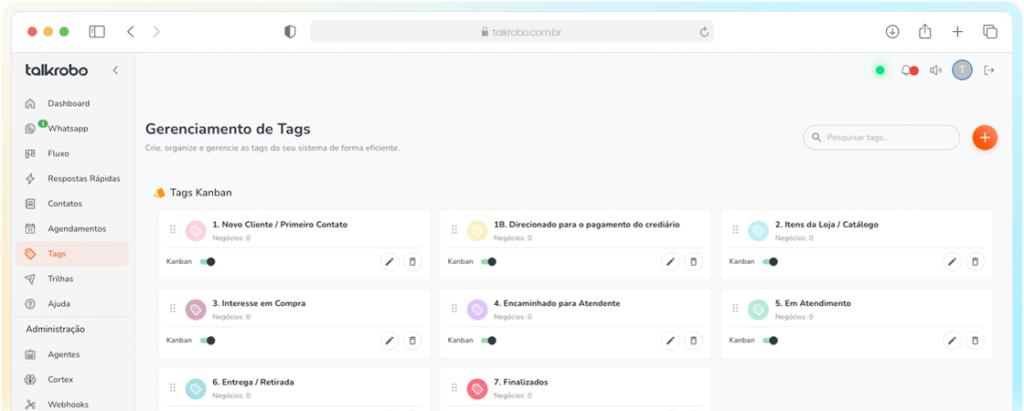Delete the '4. Encaminhado para Atendente' tag
The width and height of the screenshot is (1024, 411).
(693, 340)
